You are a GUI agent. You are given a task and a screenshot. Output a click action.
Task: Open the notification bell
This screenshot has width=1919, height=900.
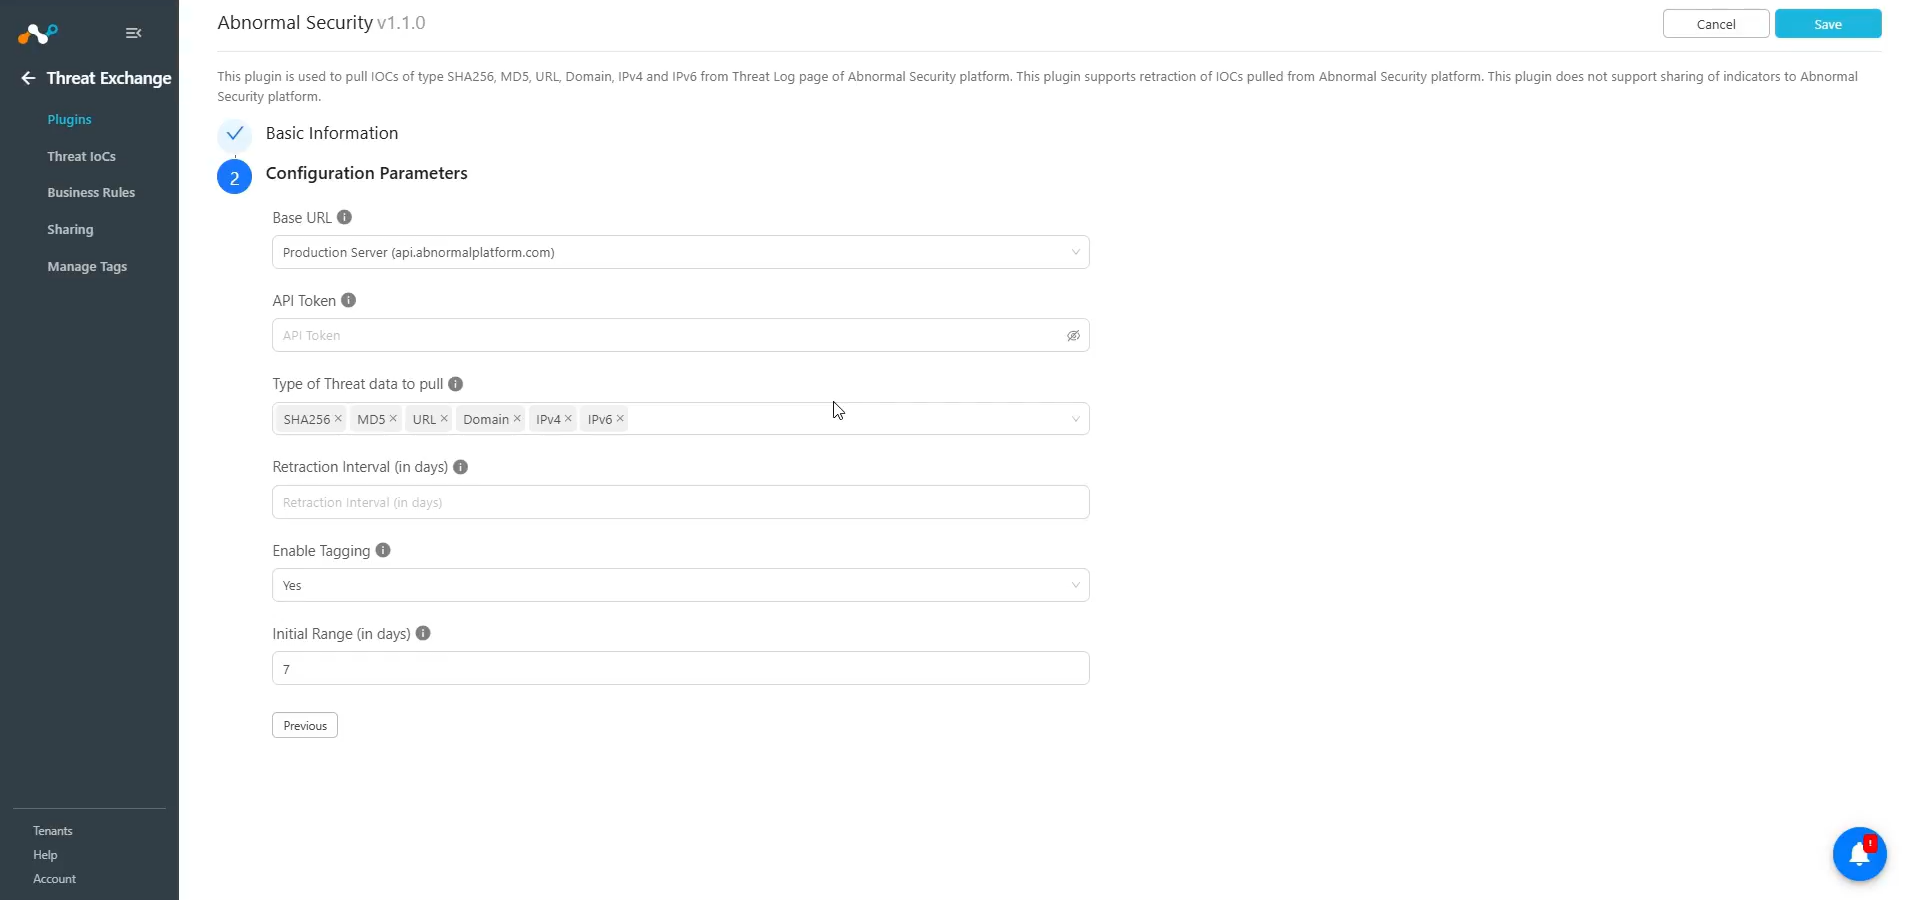[1859, 854]
